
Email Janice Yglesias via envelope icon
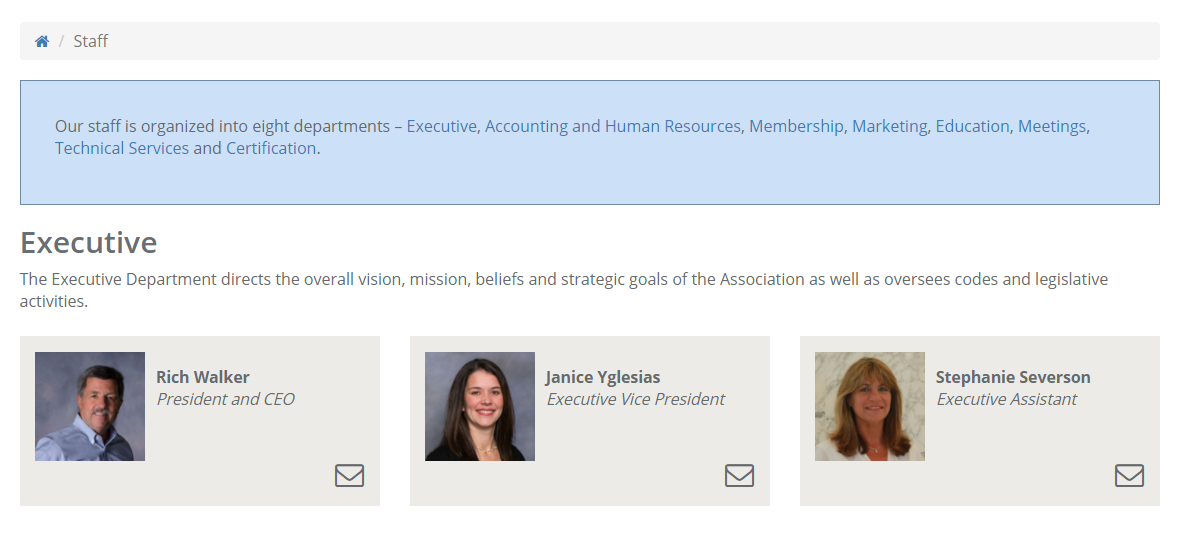tap(739, 476)
